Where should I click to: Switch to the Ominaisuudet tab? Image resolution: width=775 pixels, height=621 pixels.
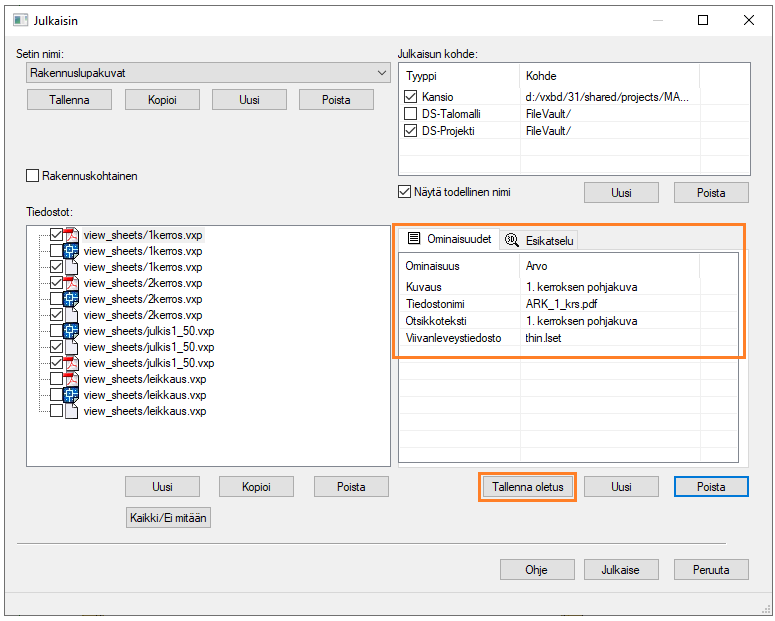click(x=449, y=240)
